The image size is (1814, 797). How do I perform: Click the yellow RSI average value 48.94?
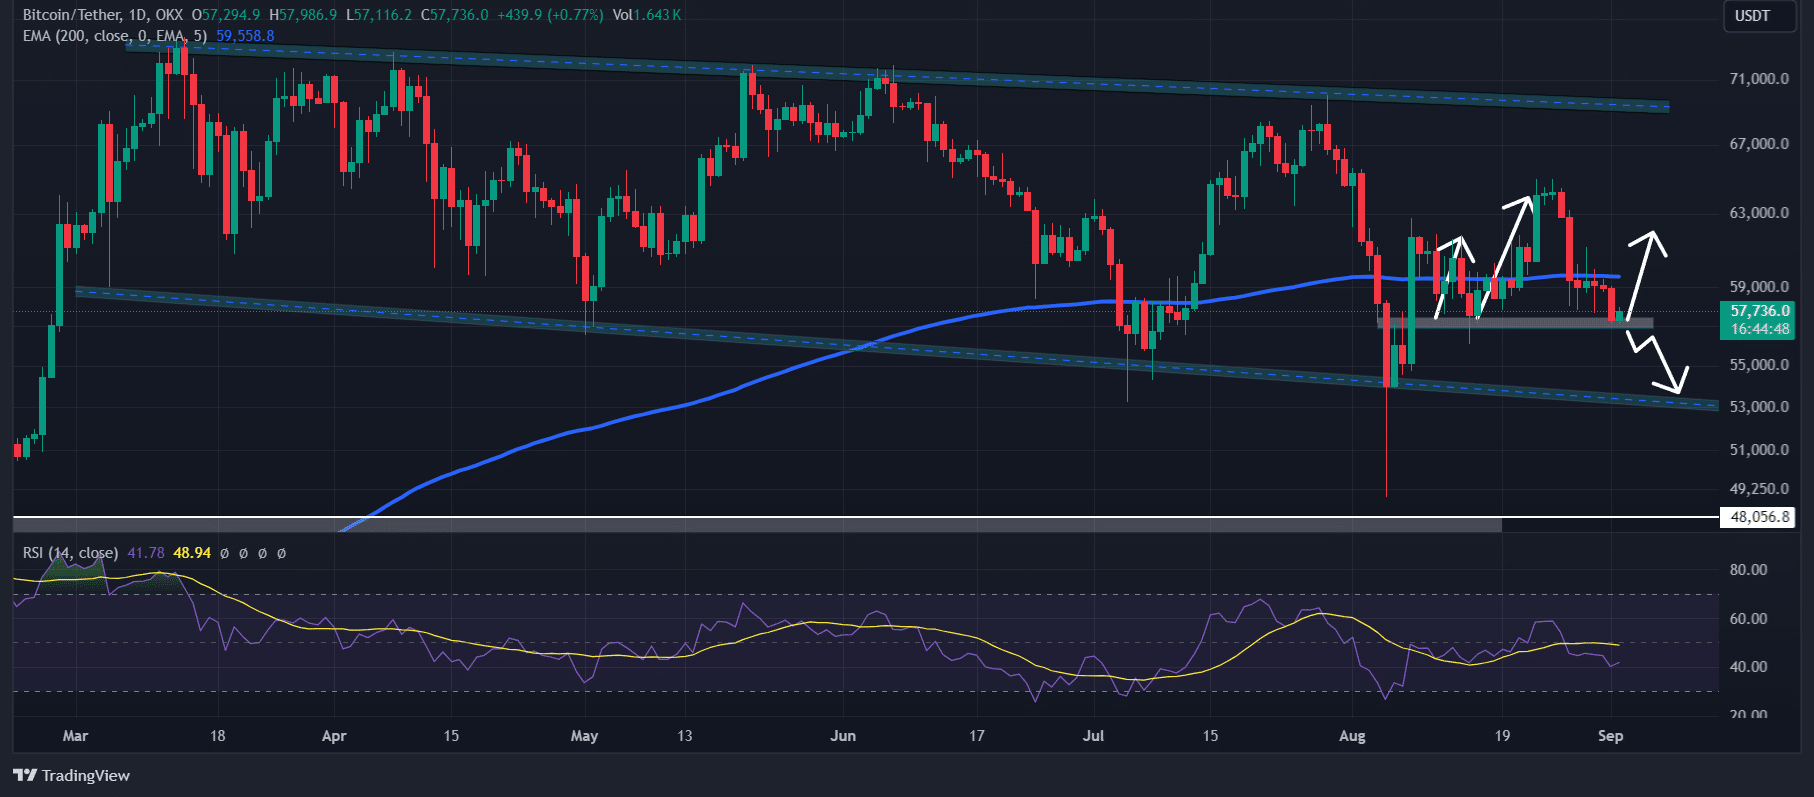click(x=192, y=553)
